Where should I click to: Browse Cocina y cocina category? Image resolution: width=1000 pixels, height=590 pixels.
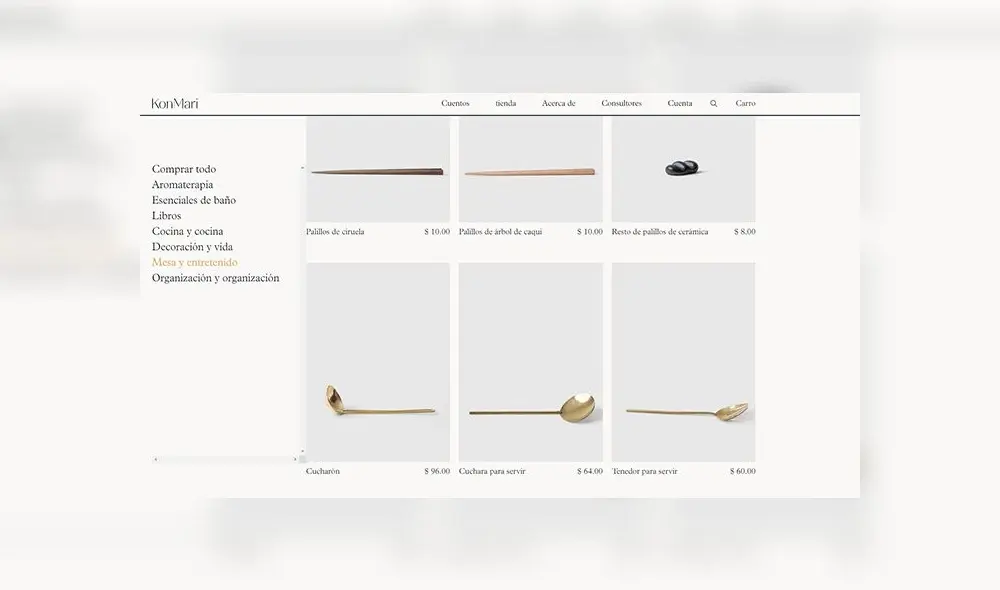point(187,231)
